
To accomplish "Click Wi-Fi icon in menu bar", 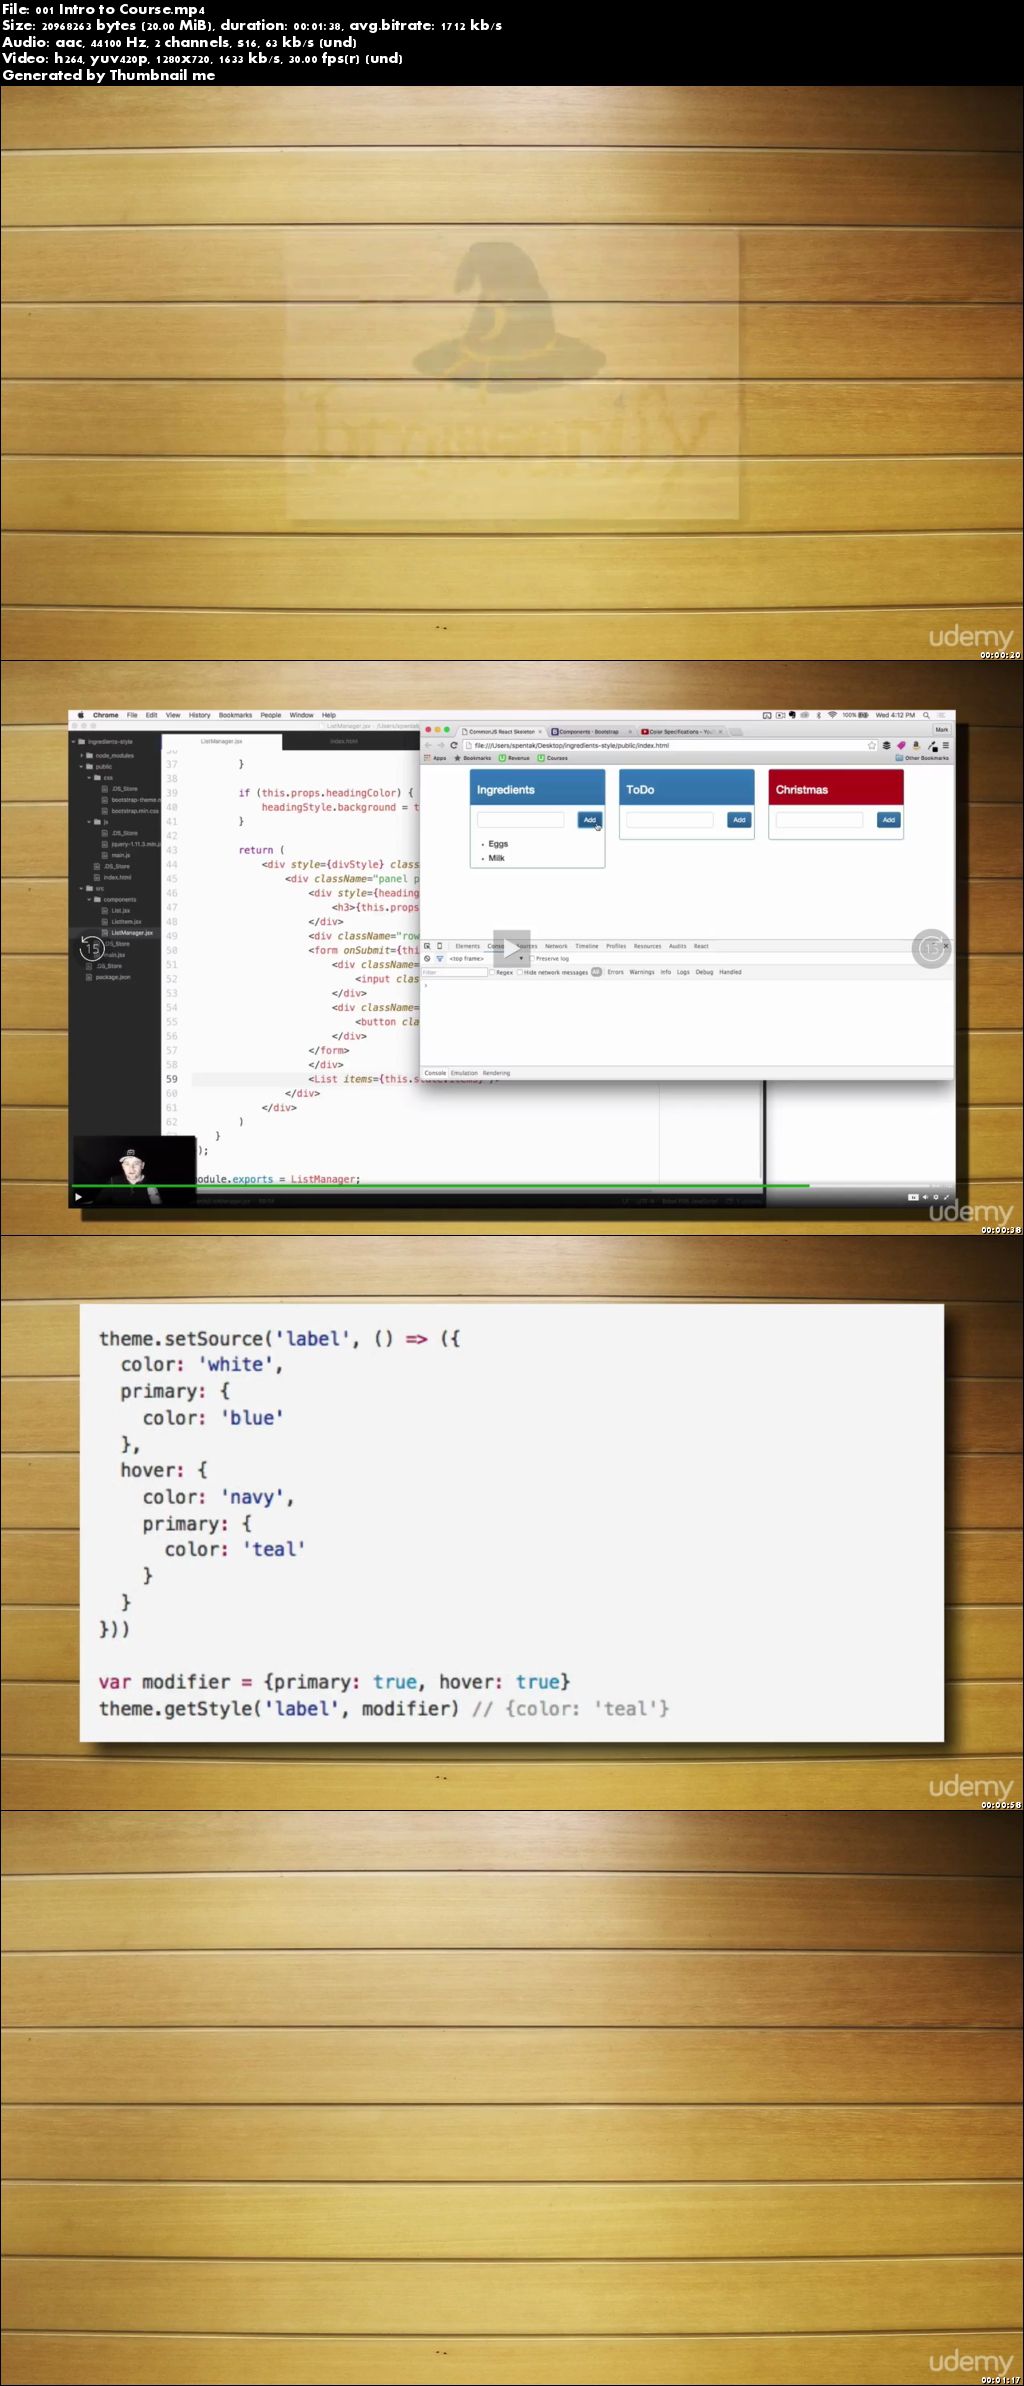I will point(832,715).
